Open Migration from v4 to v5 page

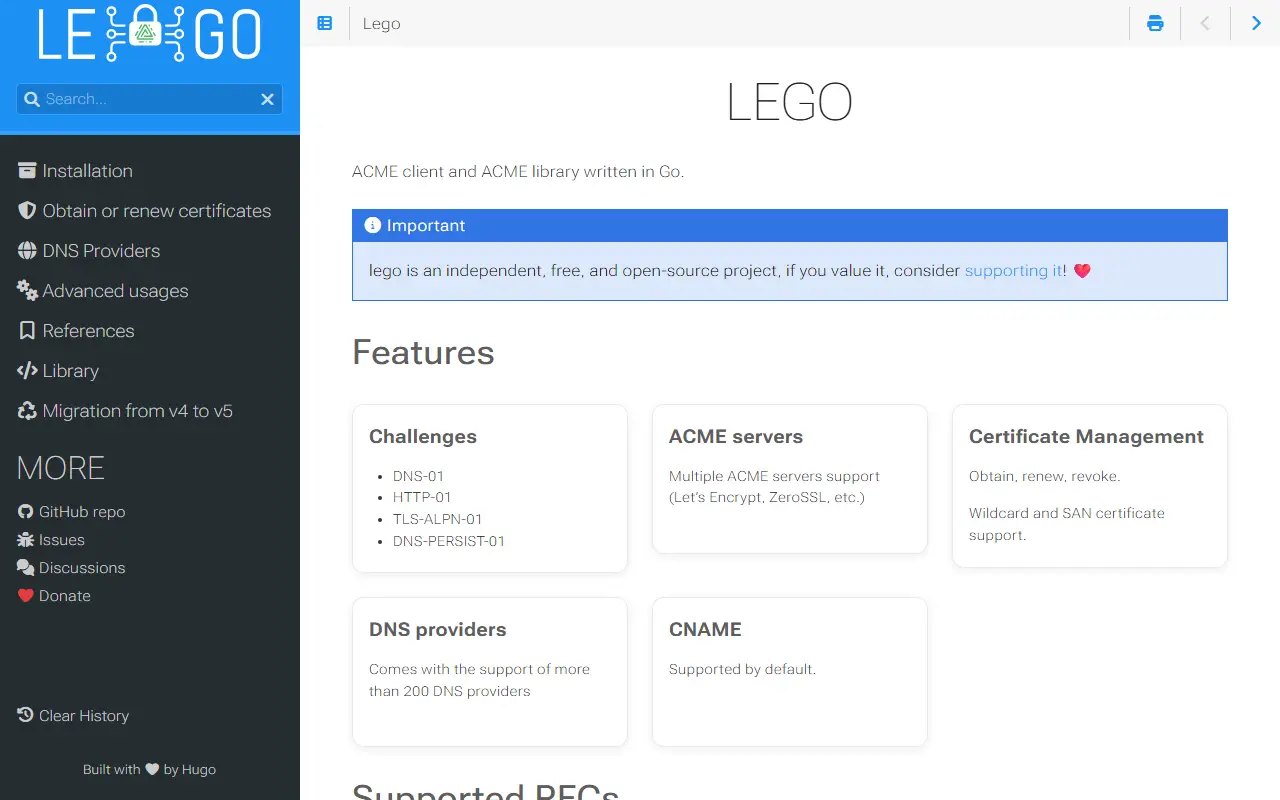[138, 411]
